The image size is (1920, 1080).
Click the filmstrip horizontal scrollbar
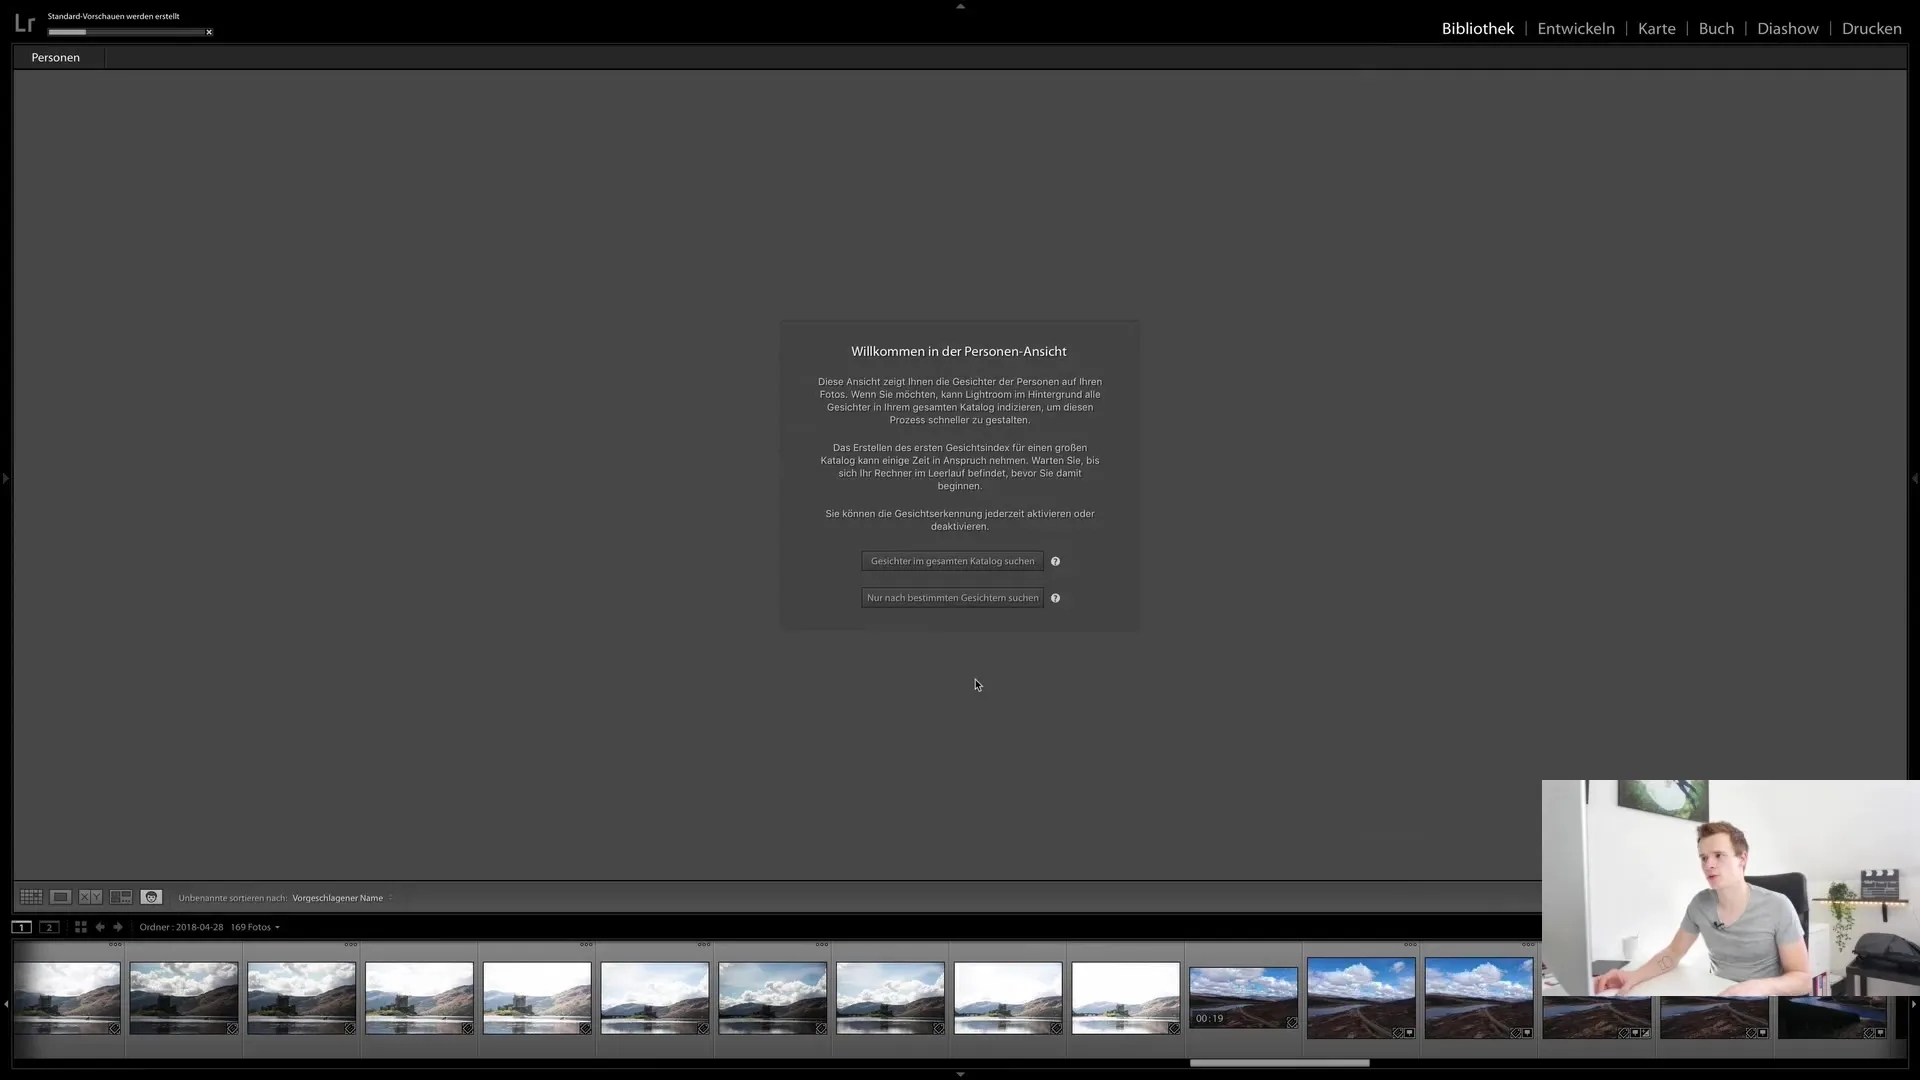click(1279, 1063)
